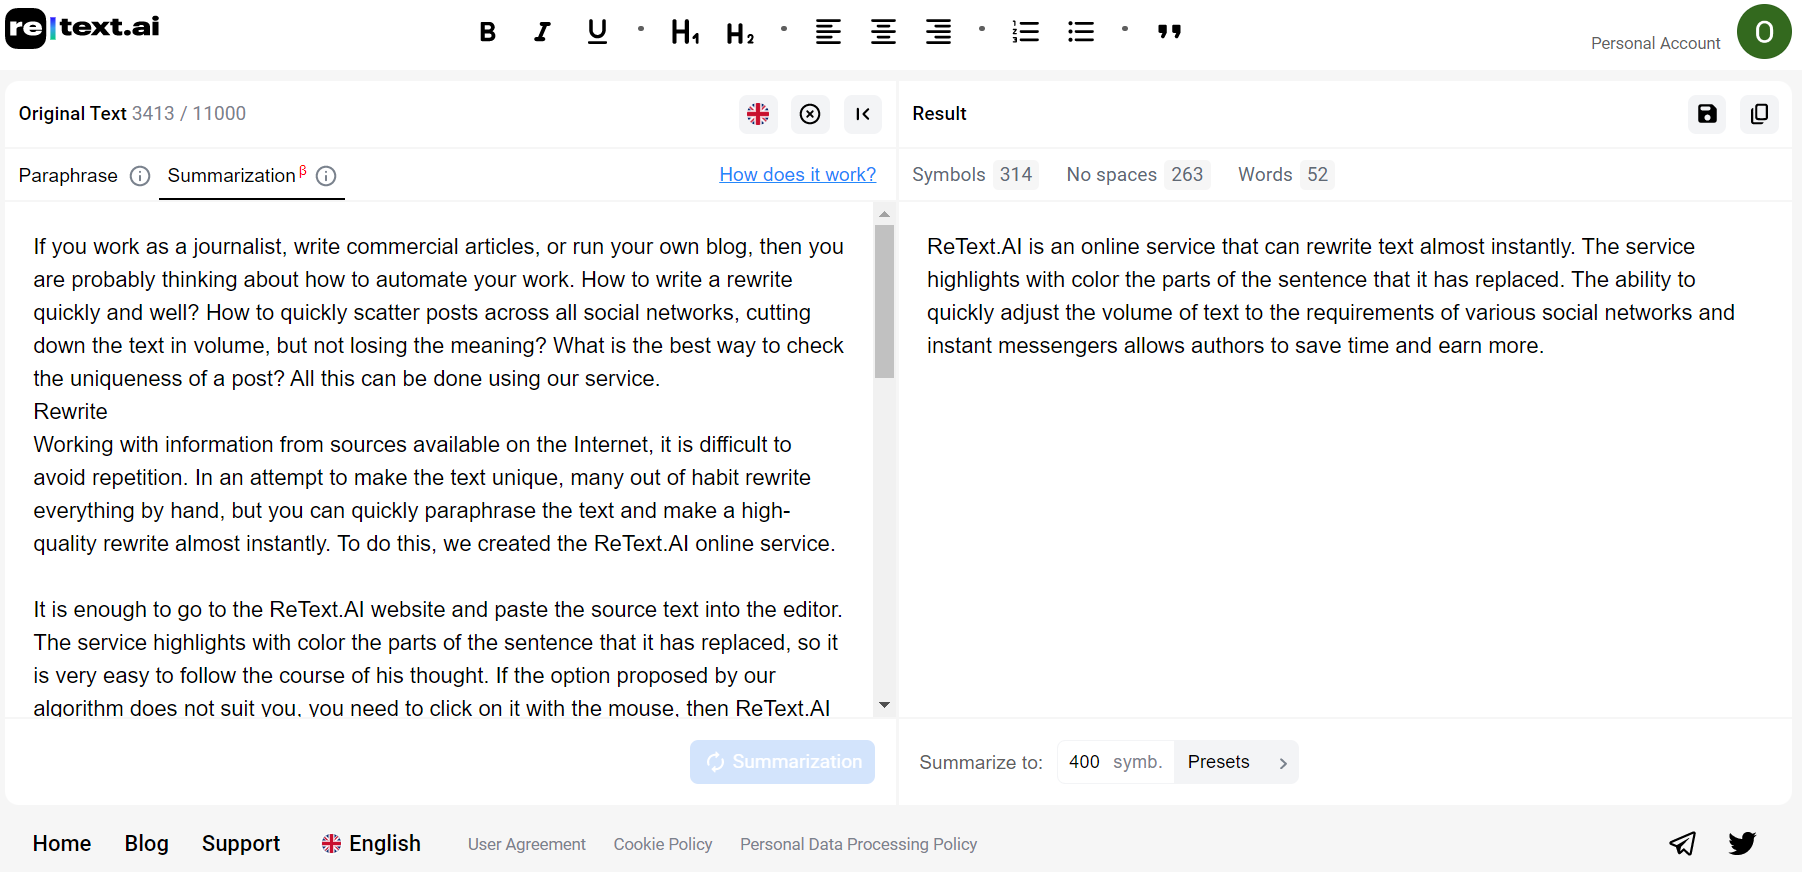The width and height of the screenshot is (1802, 872).
Task: Open the green account avatar
Action: click(x=1764, y=32)
